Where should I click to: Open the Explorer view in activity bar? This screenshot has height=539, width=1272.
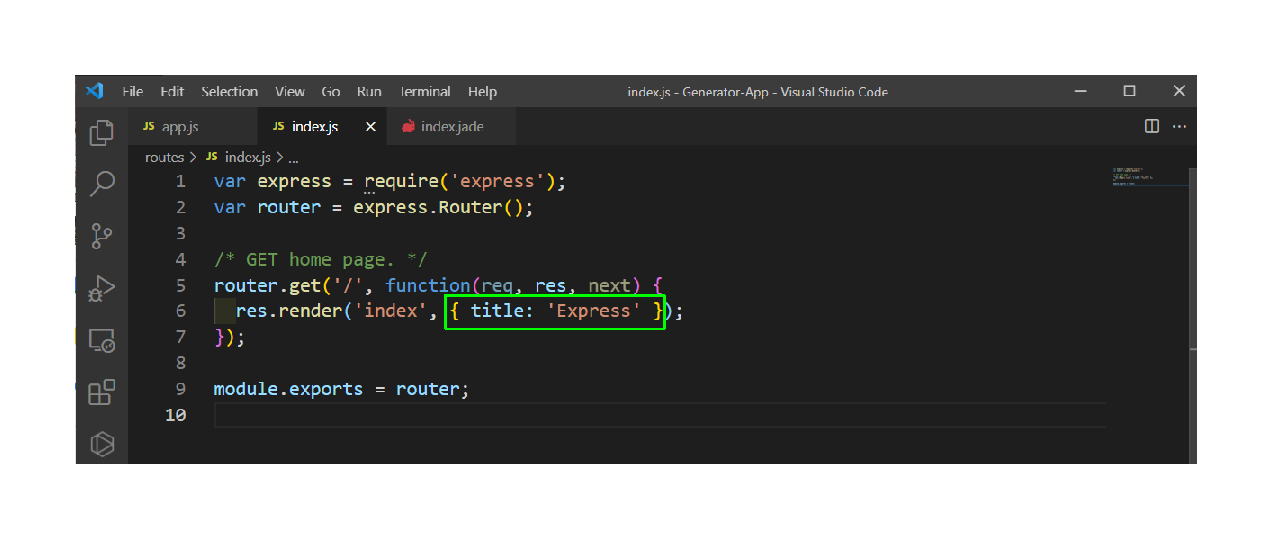coord(102,133)
